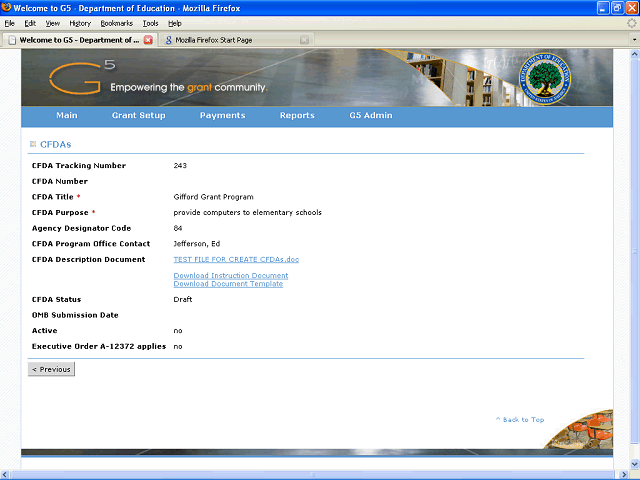Click the CFDA Description Document label
Viewport: 640px width, 480px height.
(x=88, y=259)
